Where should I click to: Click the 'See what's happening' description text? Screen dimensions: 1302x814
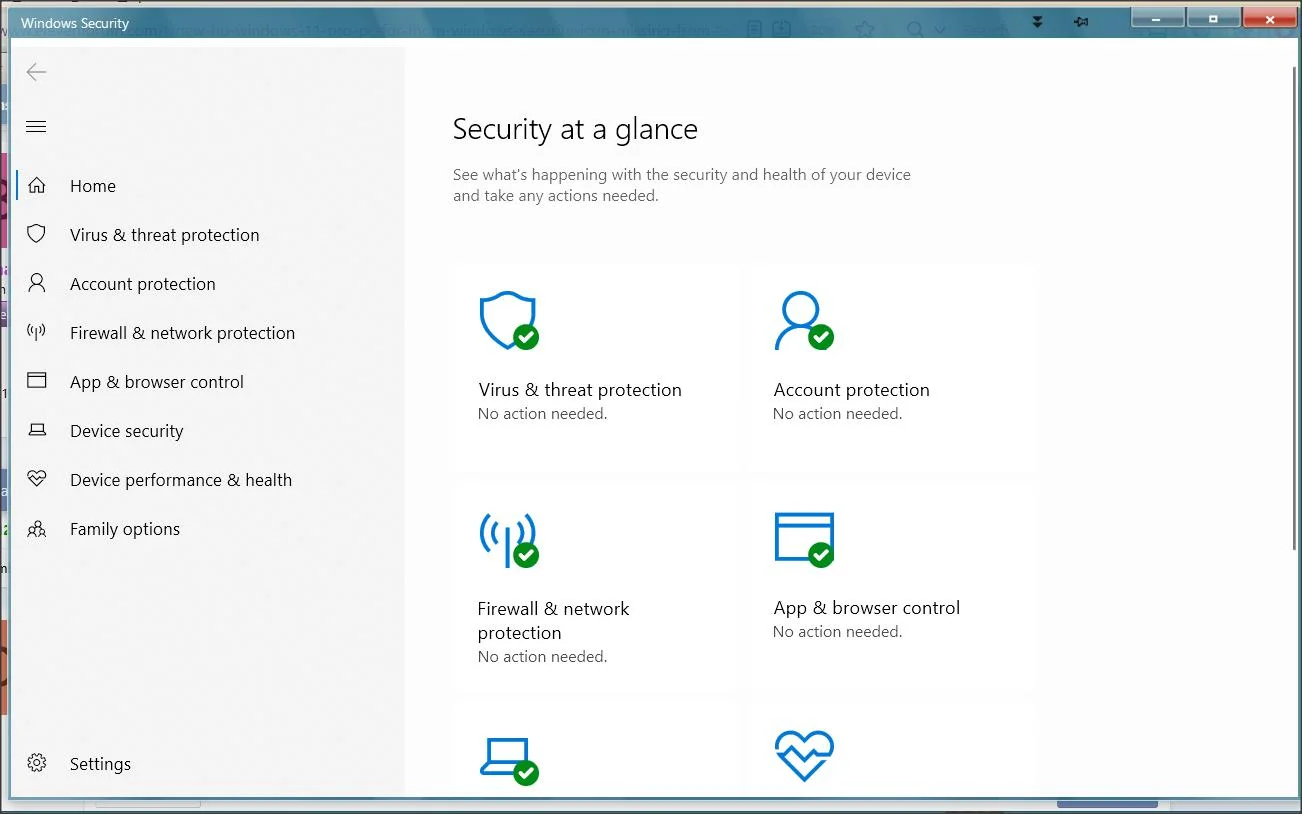click(x=682, y=185)
